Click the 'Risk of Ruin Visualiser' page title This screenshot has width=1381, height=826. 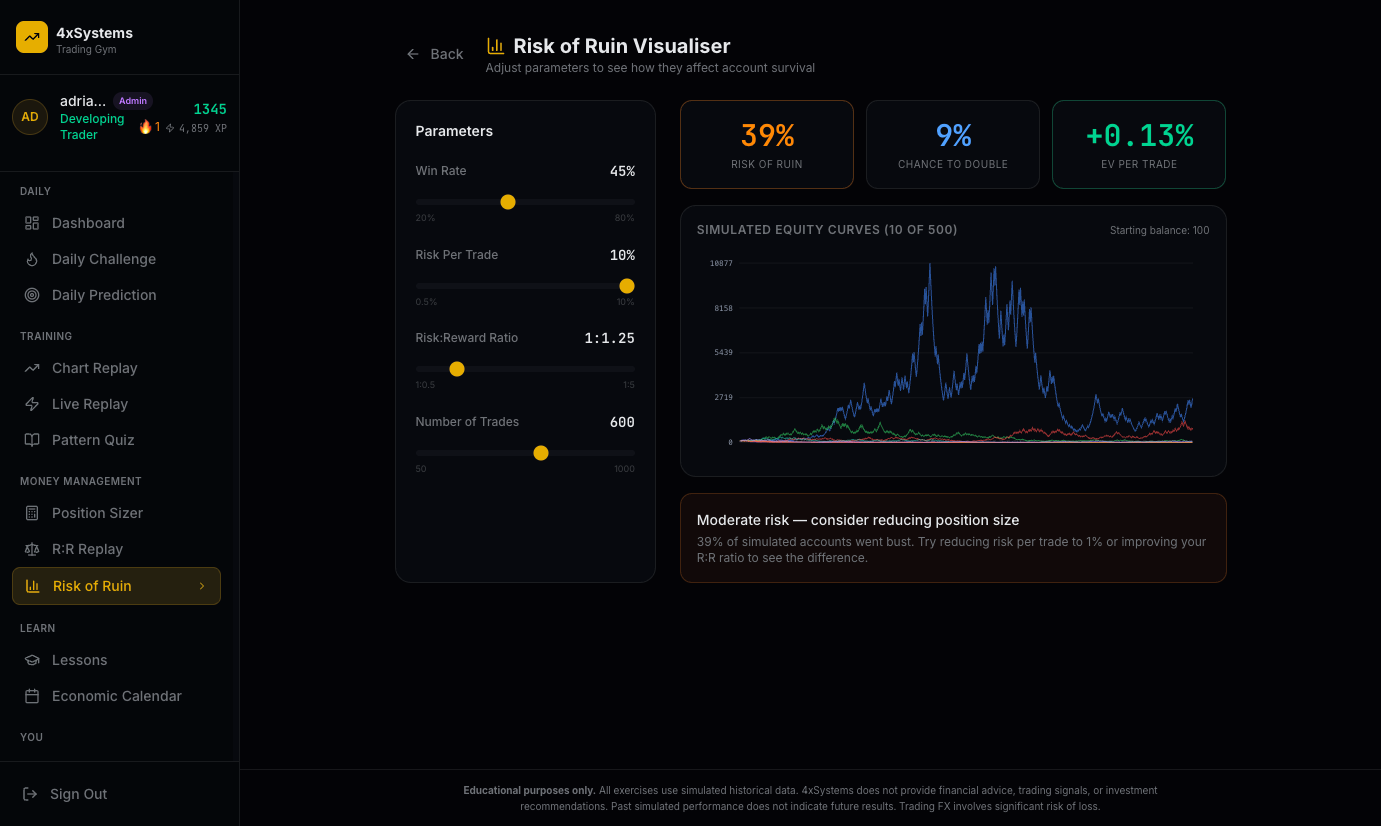coord(622,46)
